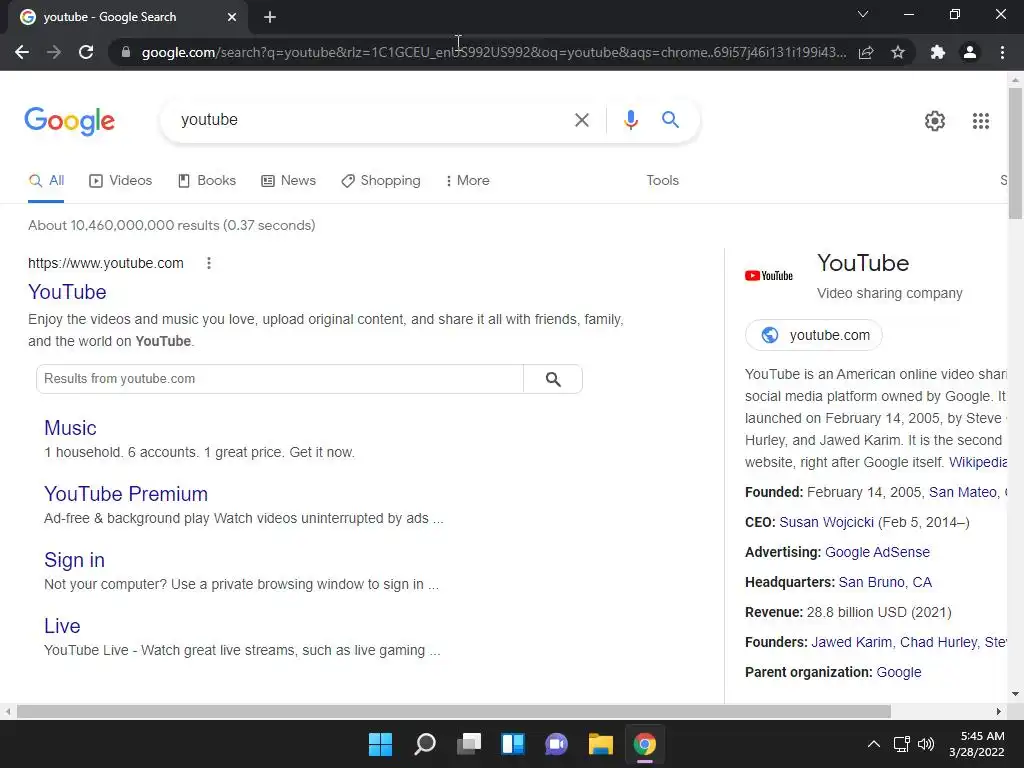Open the three-dot options beside youtube.com result
The width and height of the screenshot is (1024, 768).
click(x=209, y=263)
